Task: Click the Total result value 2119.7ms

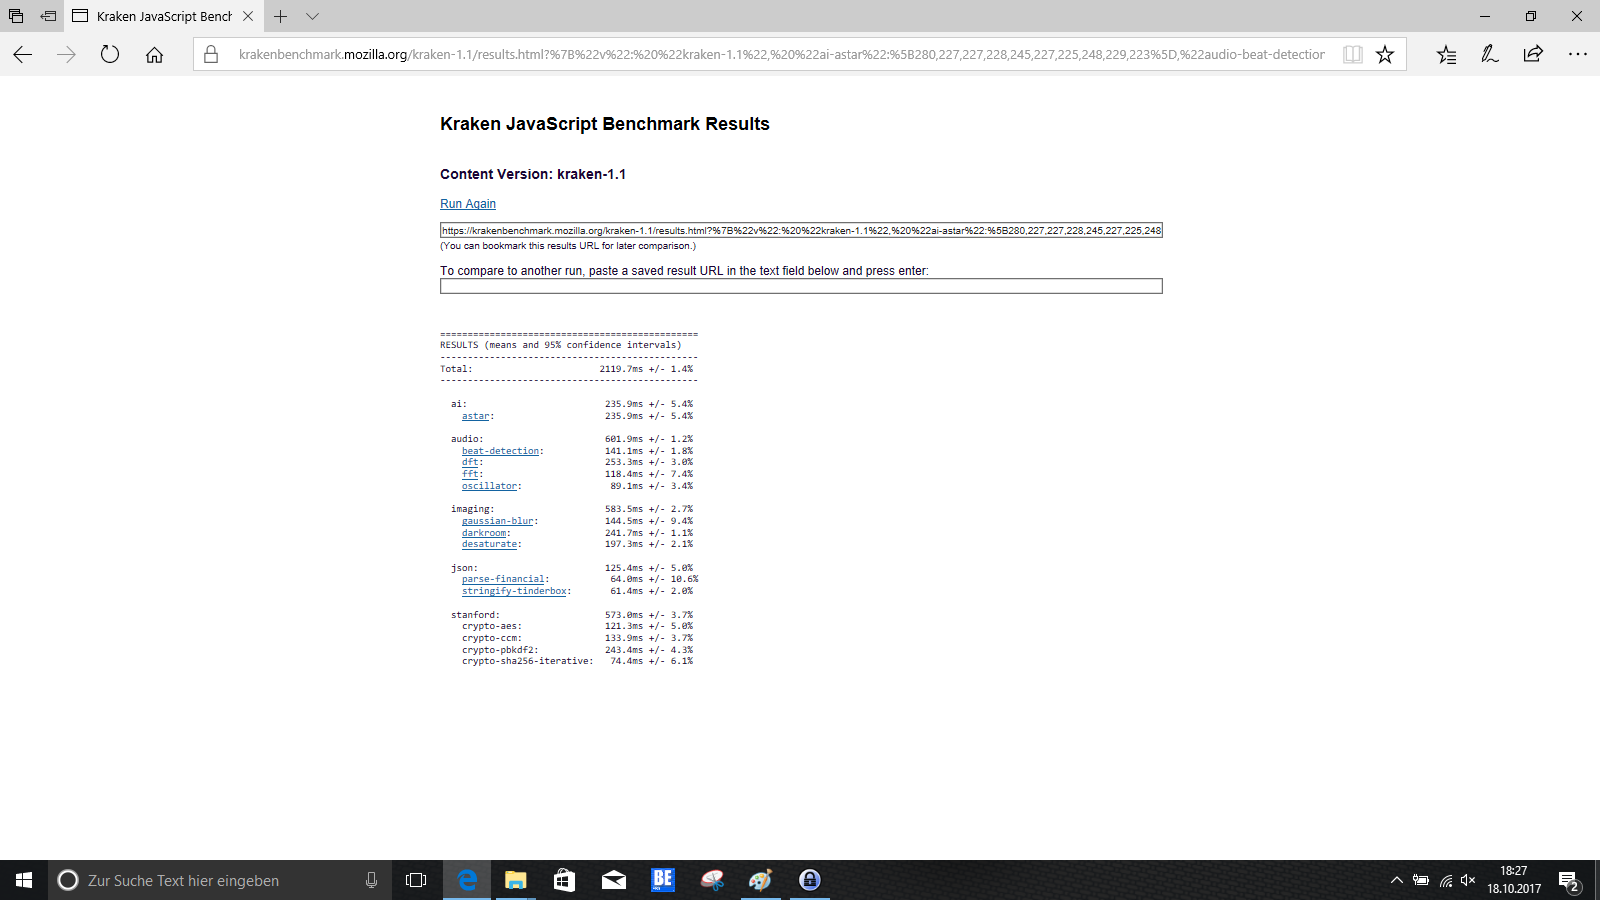Action: coord(621,369)
